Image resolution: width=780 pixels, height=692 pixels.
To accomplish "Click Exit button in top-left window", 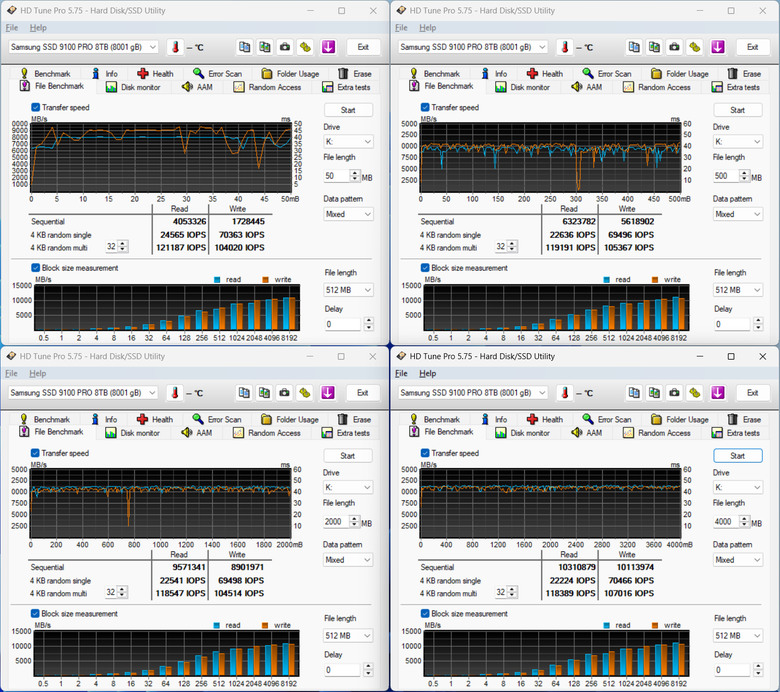I will (363, 47).
